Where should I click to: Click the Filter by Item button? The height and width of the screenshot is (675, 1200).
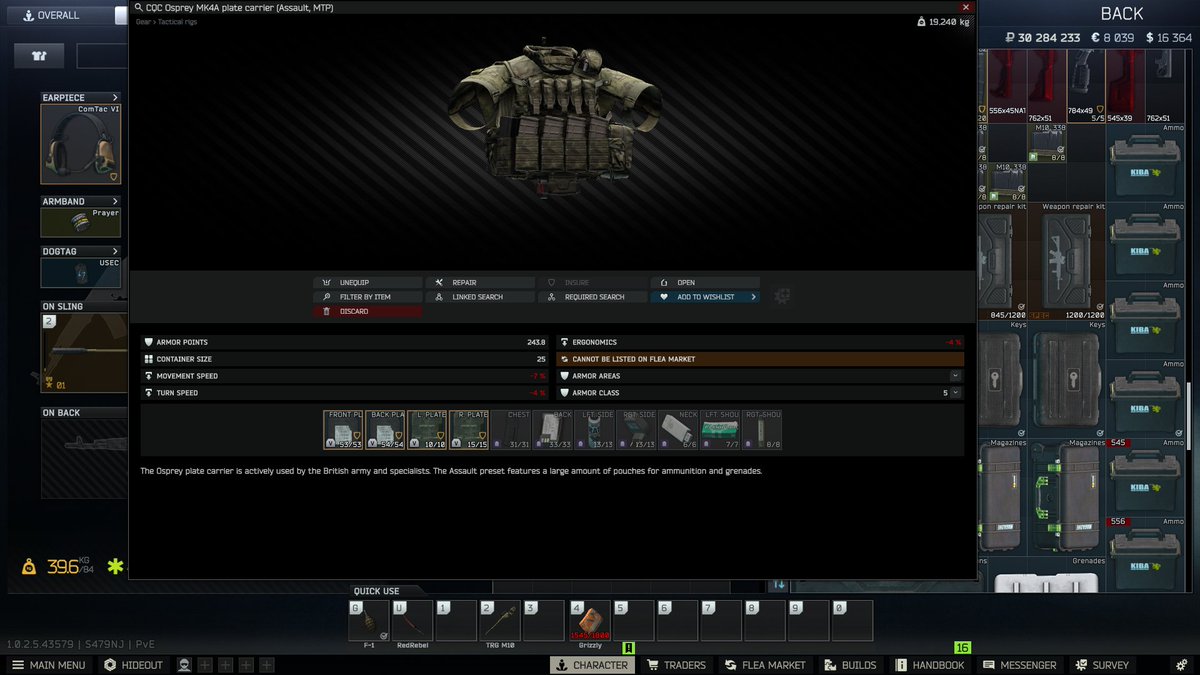[x=367, y=297]
